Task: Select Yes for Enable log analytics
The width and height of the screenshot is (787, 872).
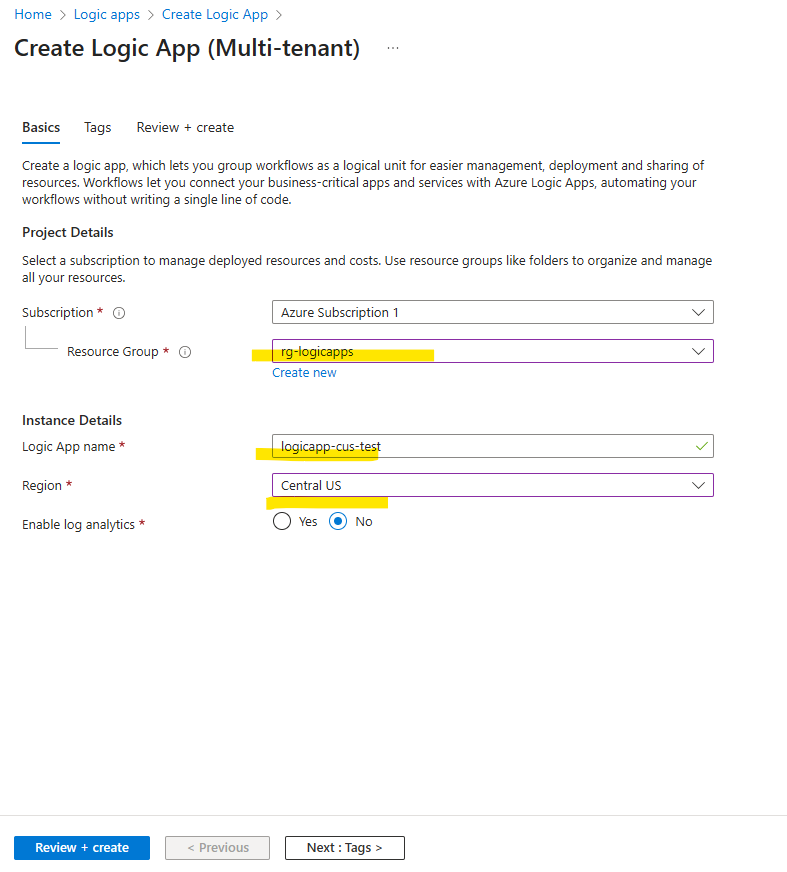Action: click(282, 521)
